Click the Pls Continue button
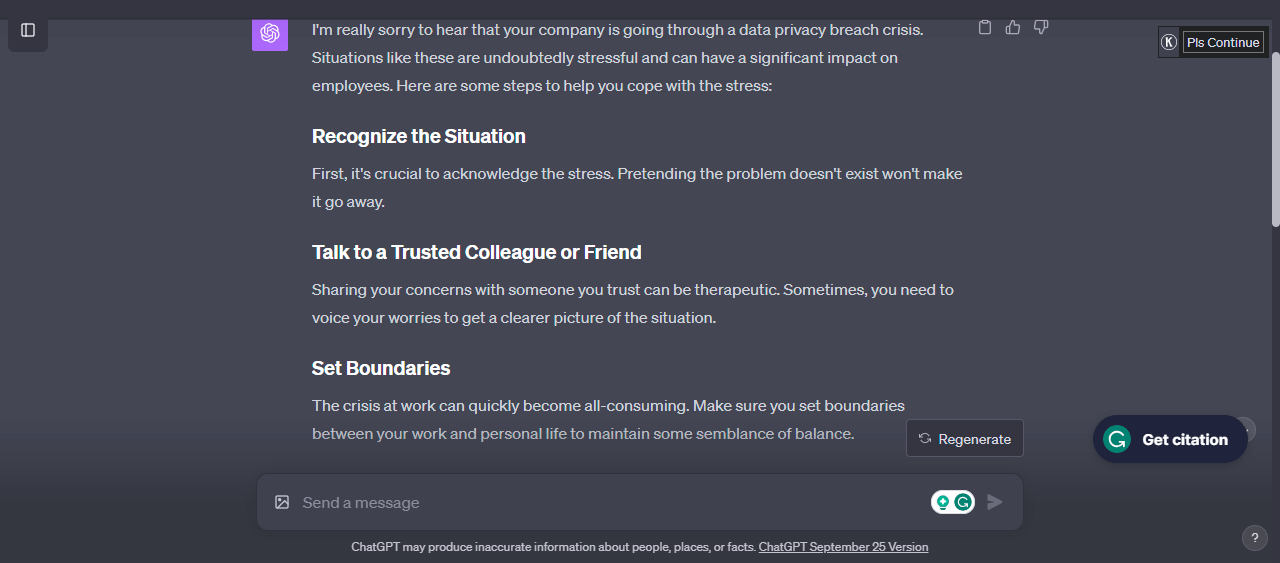This screenshot has width=1280, height=563. coord(1223,42)
